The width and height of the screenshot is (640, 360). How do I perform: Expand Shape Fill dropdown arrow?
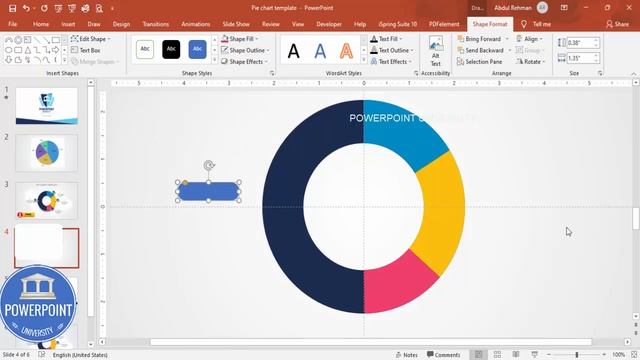tap(257, 39)
